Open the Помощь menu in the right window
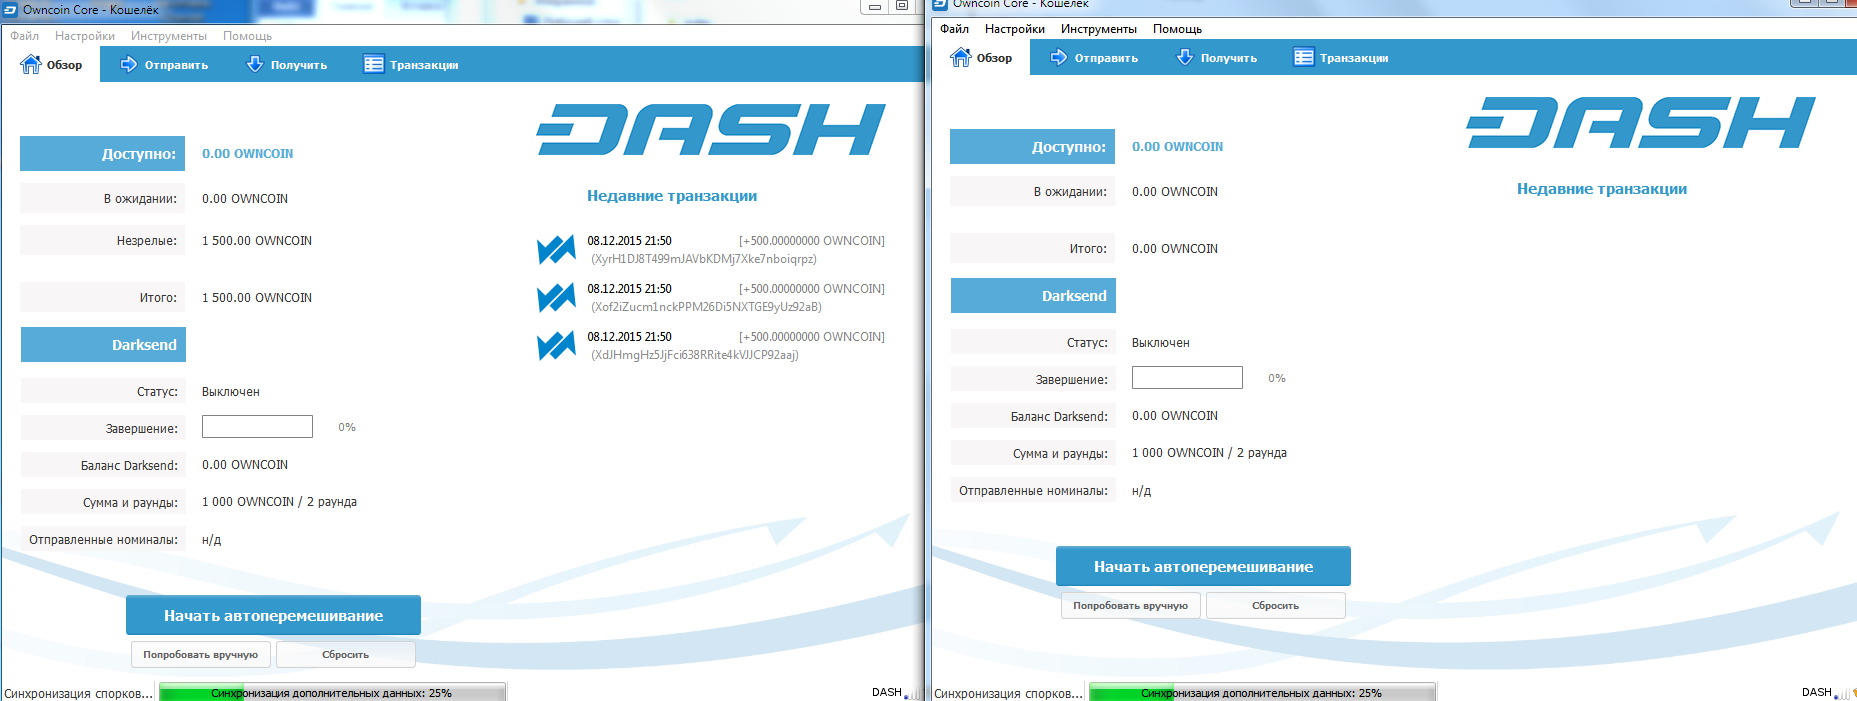The width and height of the screenshot is (1857, 701). coord(1177,29)
